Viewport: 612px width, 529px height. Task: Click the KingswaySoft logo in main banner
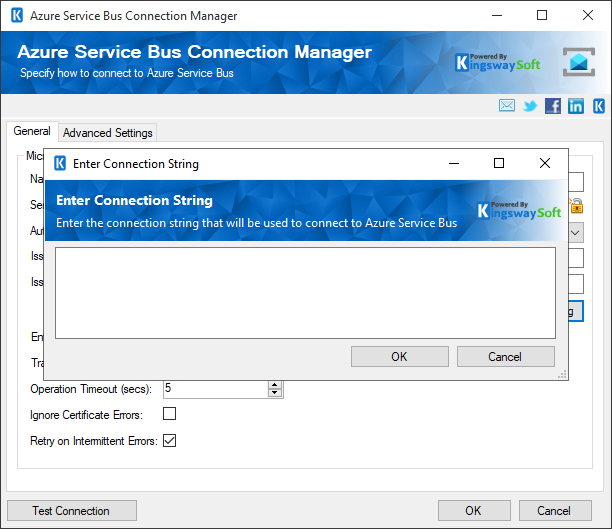point(498,63)
